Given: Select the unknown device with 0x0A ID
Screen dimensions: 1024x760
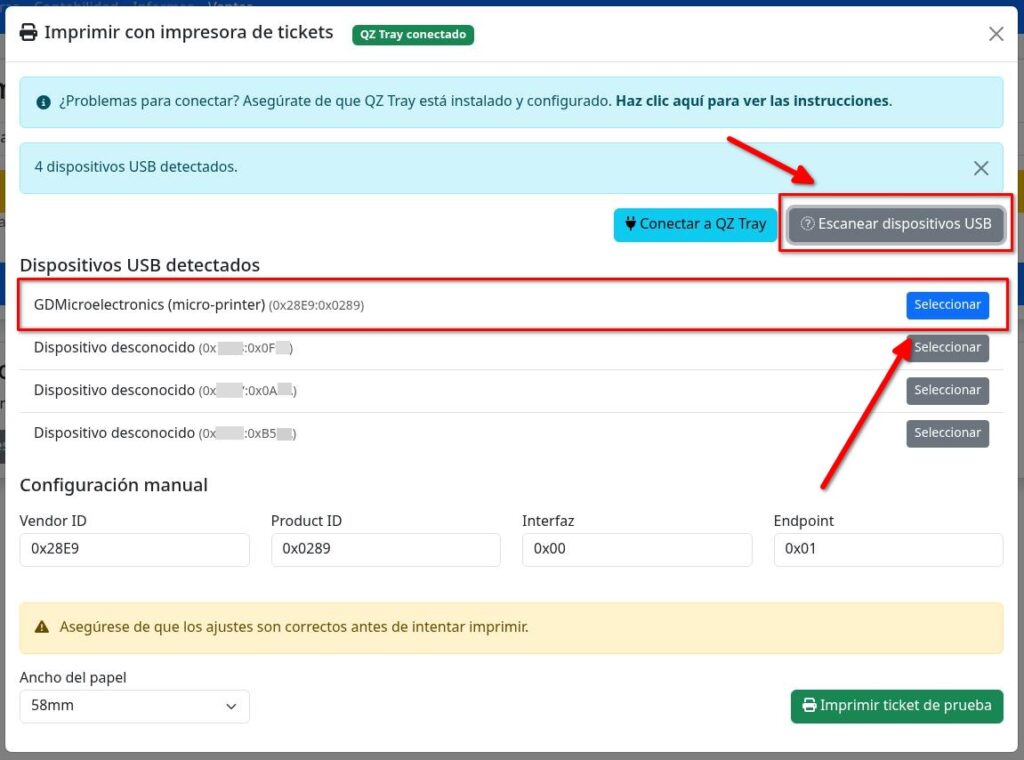Looking at the screenshot, I should pyautogui.click(x=947, y=390).
